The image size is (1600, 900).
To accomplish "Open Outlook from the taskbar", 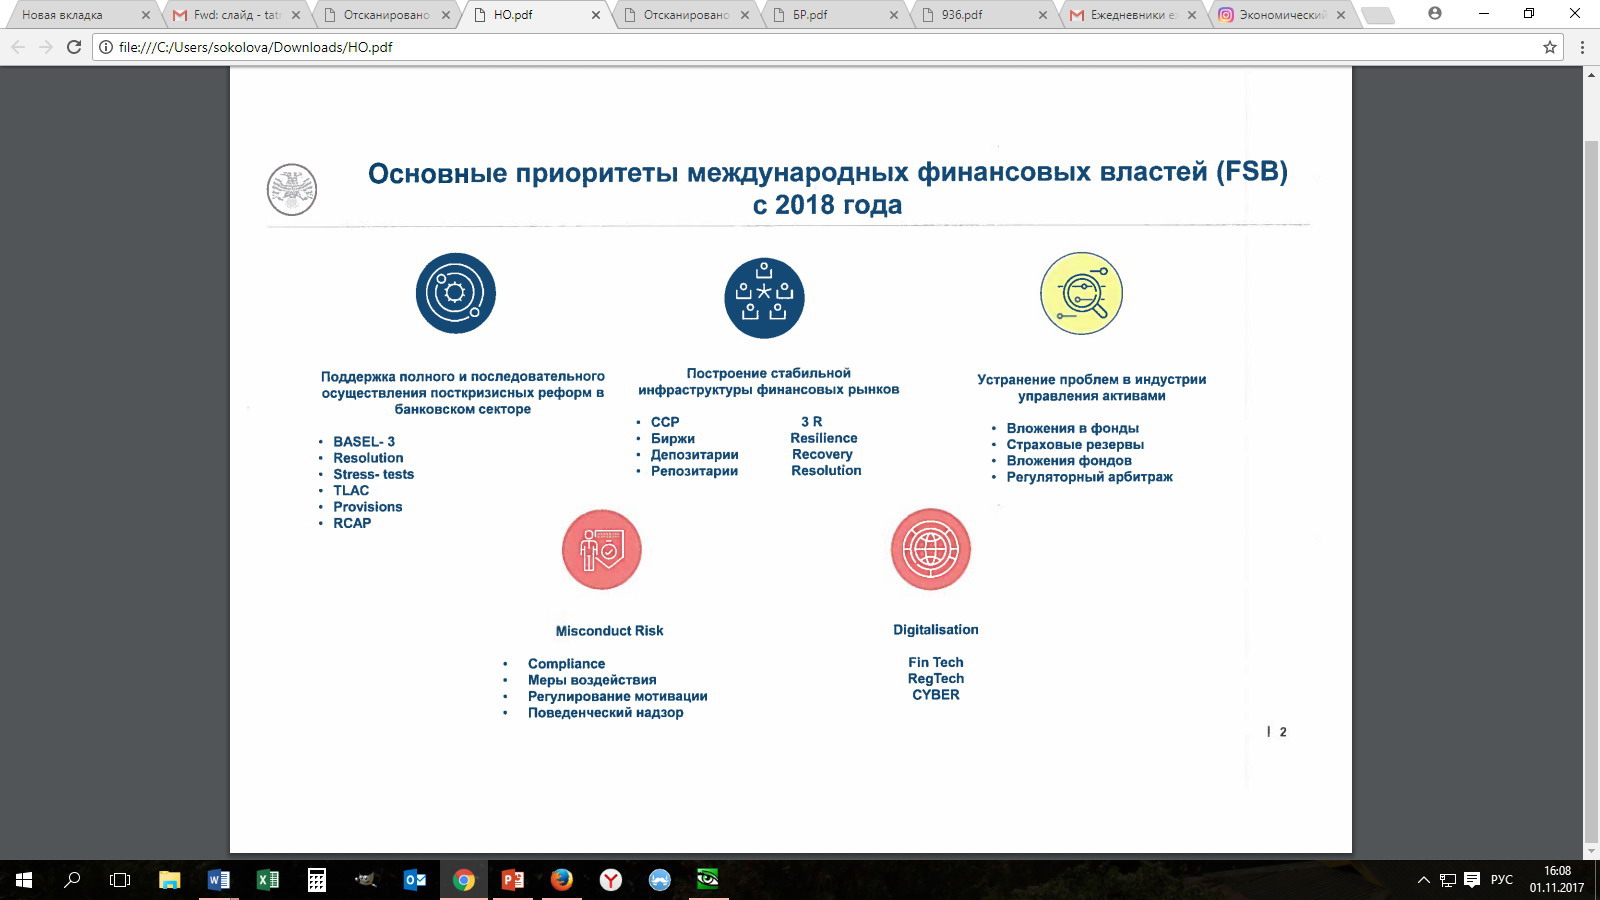I will [x=414, y=880].
